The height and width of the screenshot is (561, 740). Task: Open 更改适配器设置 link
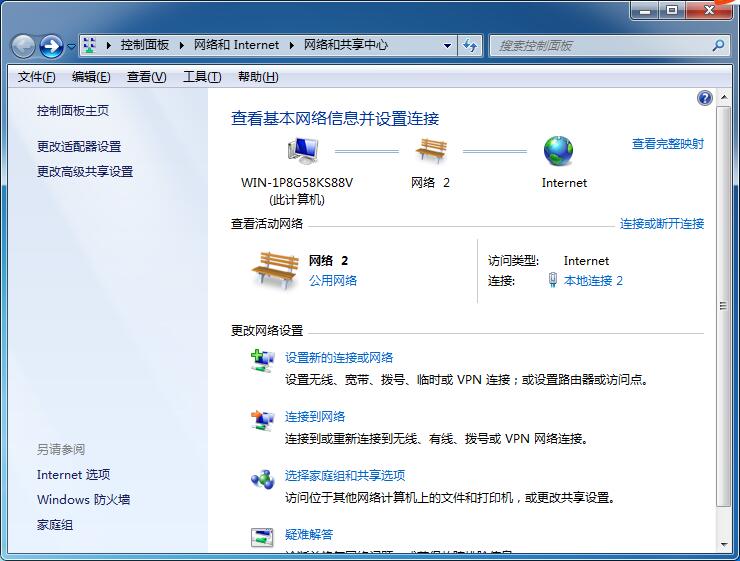point(79,146)
